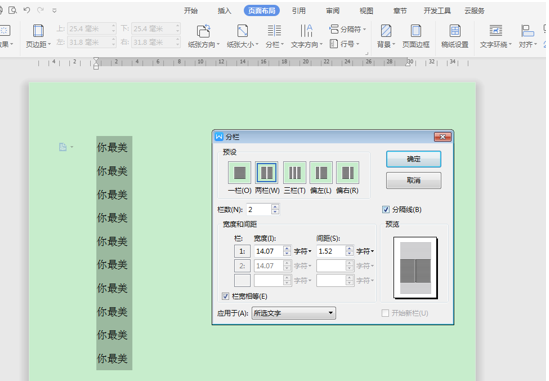The image size is (549, 381).
Task: Toggle the start new column checkbox
Action: pos(385,313)
